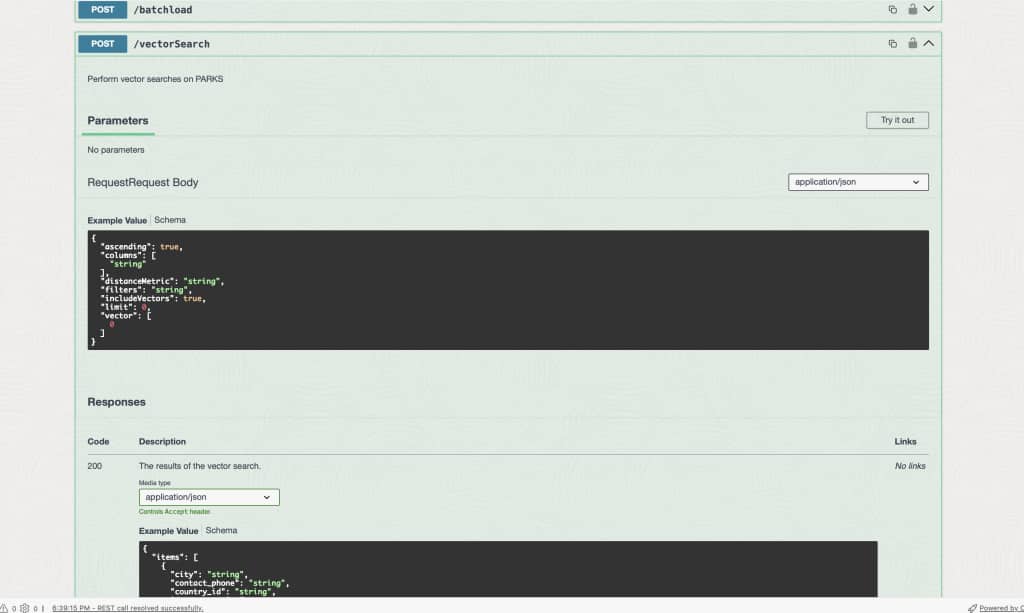The height and width of the screenshot is (613, 1024).
Task: Expand the /batchload endpoint chevron
Action: pos(928,9)
